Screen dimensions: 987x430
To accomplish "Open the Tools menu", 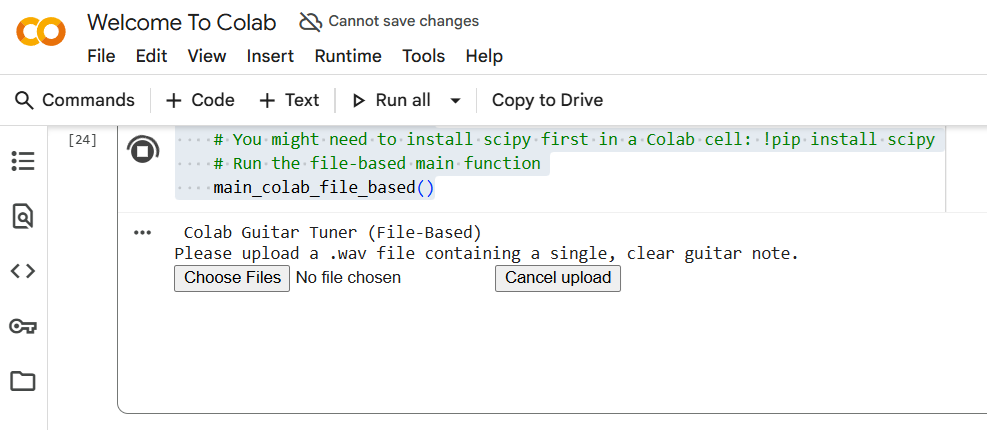I will (x=423, y=56).
